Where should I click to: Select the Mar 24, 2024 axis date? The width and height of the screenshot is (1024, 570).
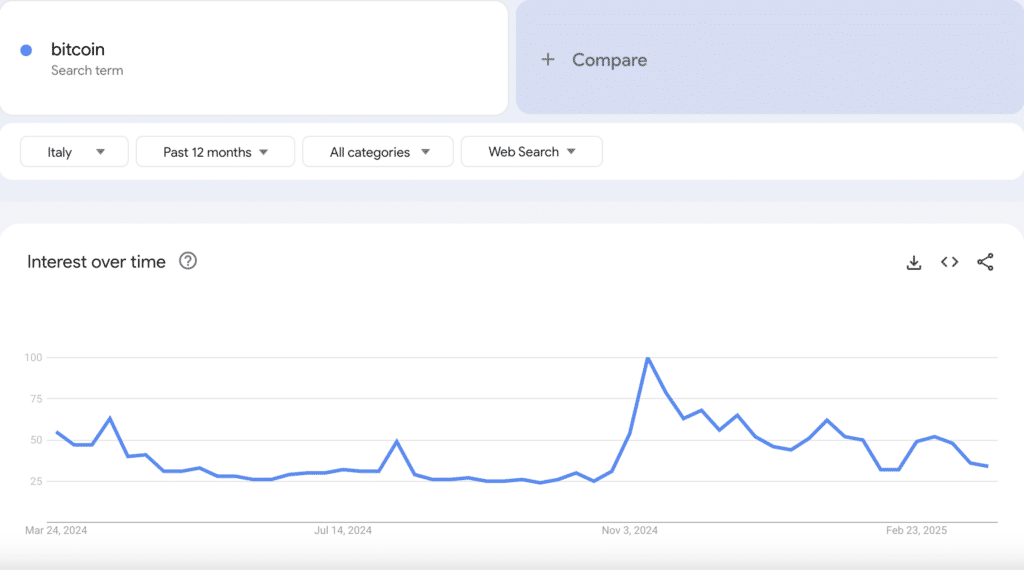point(57,530)
